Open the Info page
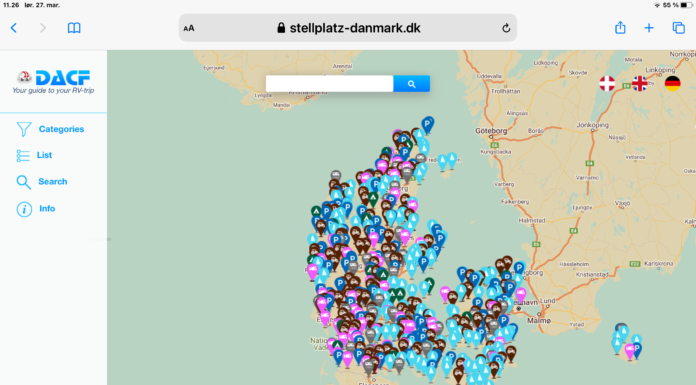Viewport: 696px width, 385px height. tap(36, 209)
